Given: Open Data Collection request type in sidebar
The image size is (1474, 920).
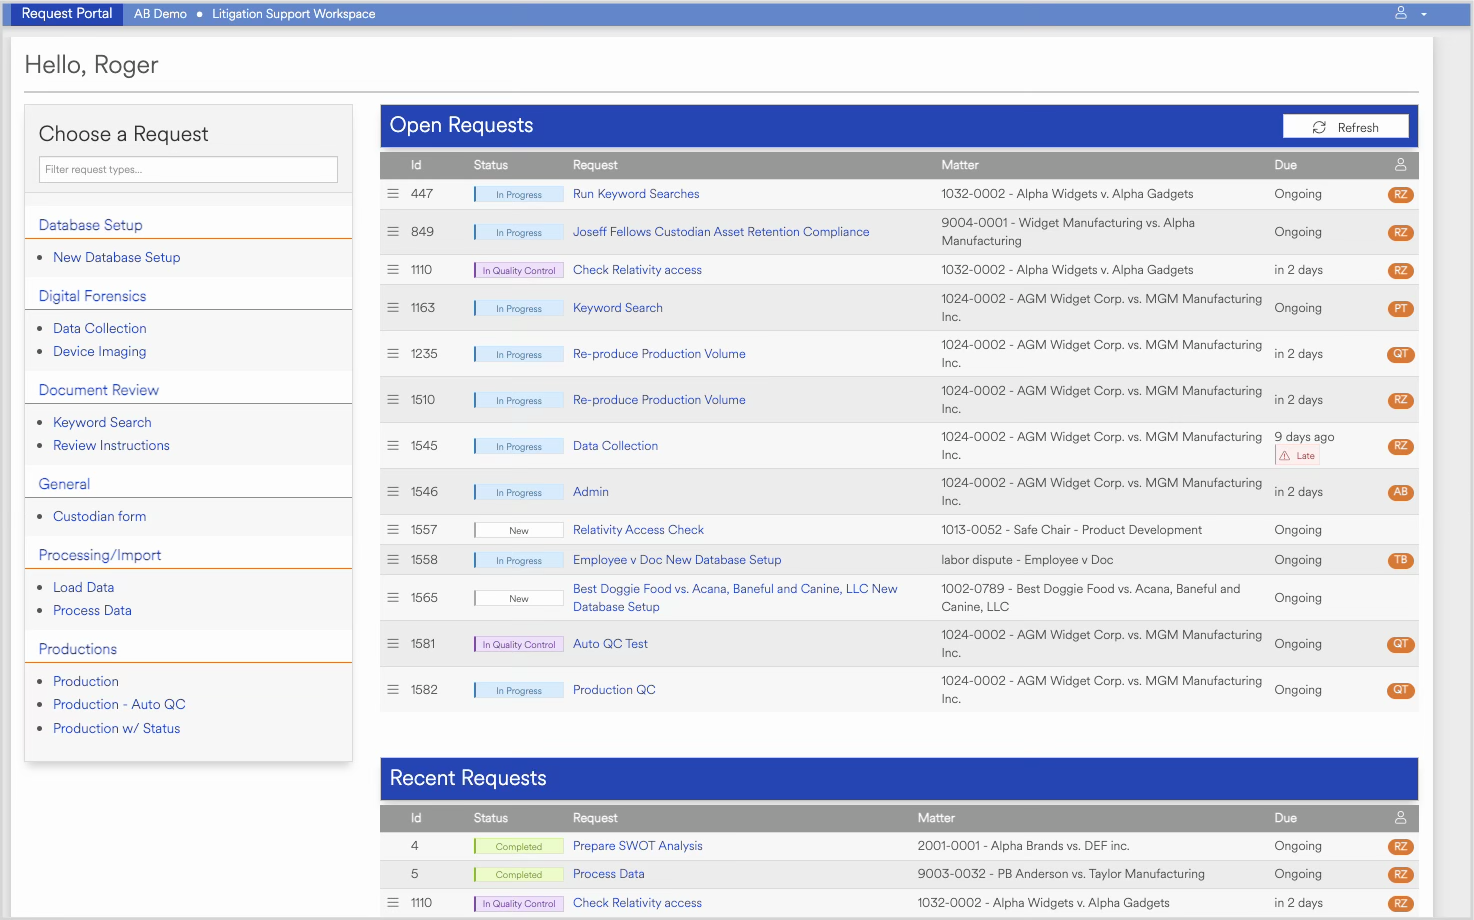Looking at the screenshot, I should click(x=99, y=328).
